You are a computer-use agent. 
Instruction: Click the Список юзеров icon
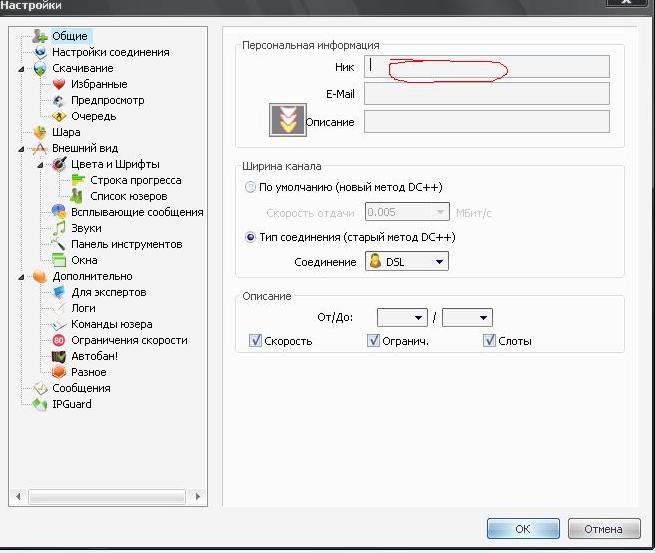pos(77,196)
